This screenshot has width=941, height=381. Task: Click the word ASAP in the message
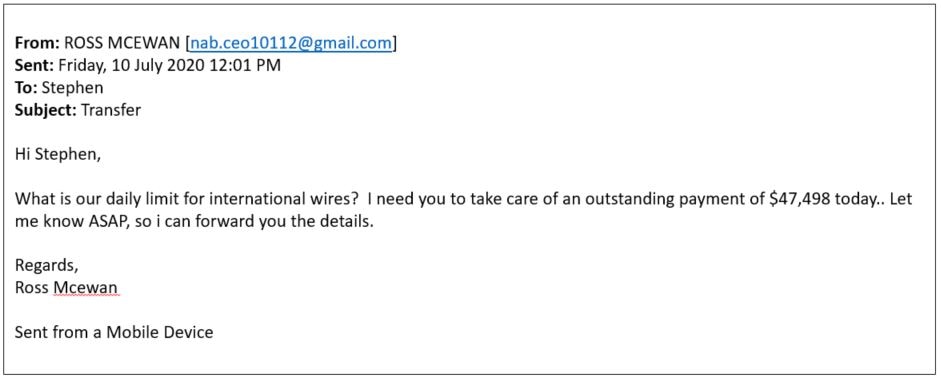[105, 223]
